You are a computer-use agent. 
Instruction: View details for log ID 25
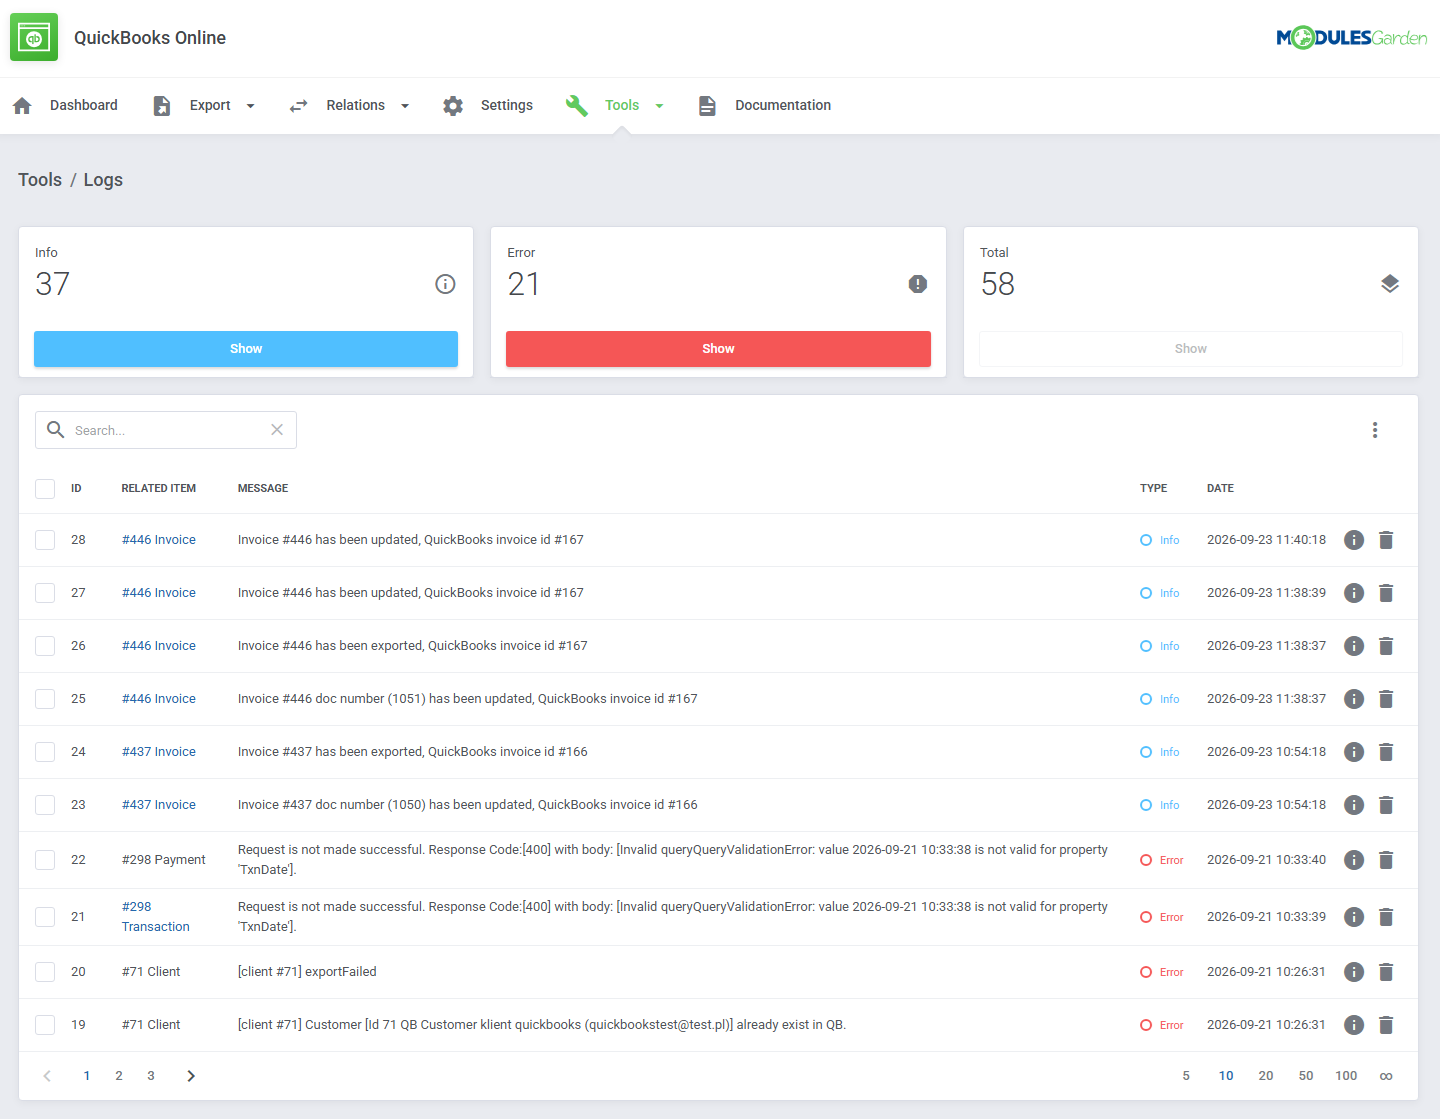point(1354,699)
